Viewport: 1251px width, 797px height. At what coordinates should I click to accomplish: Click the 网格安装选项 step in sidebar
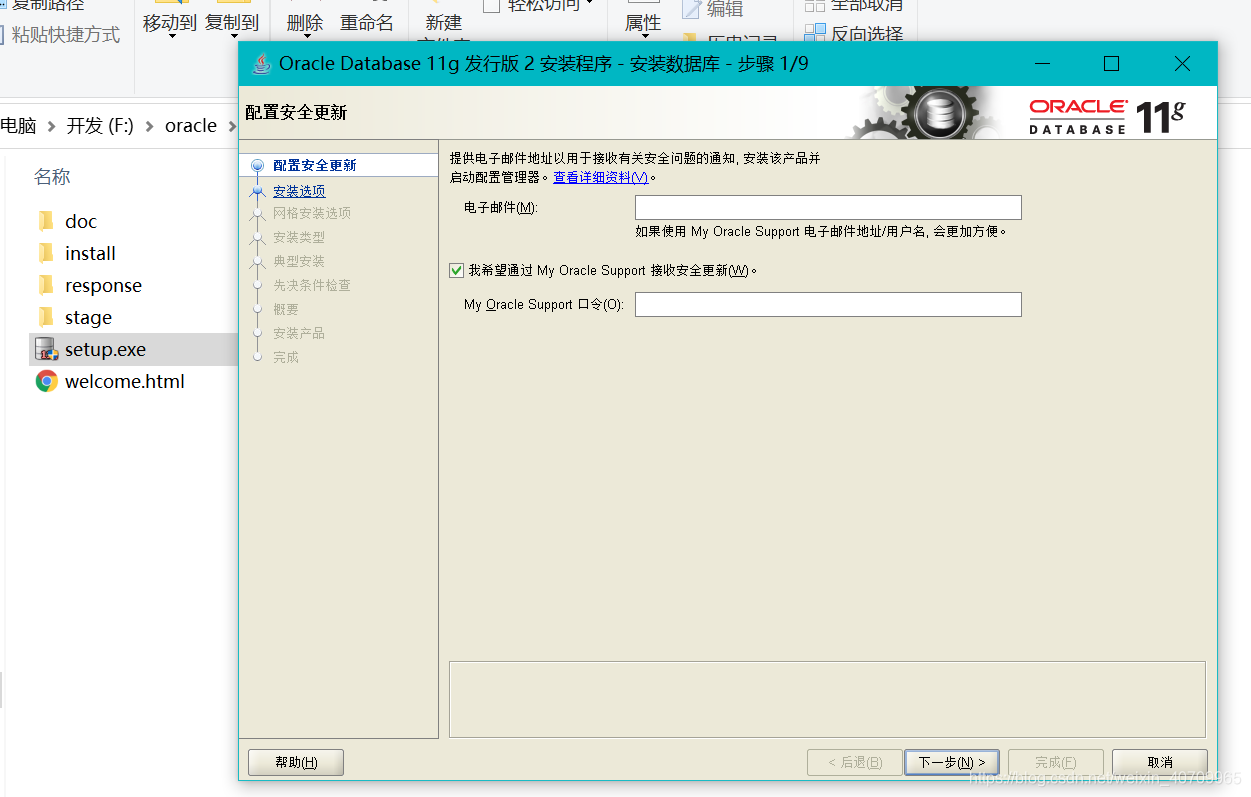312,213
